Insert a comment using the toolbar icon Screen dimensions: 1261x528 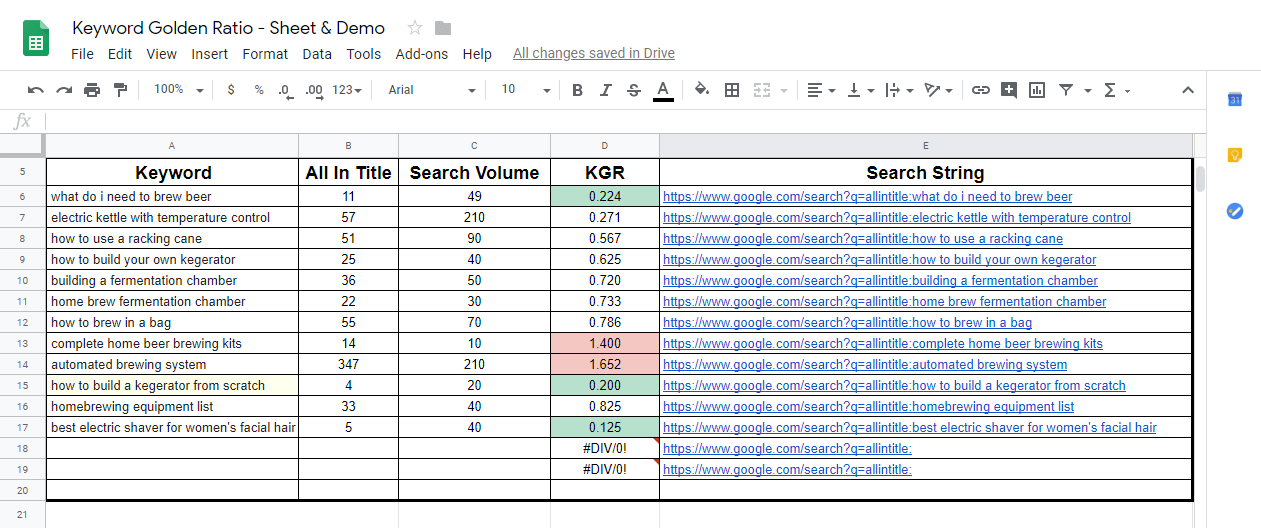point(1009,90)
